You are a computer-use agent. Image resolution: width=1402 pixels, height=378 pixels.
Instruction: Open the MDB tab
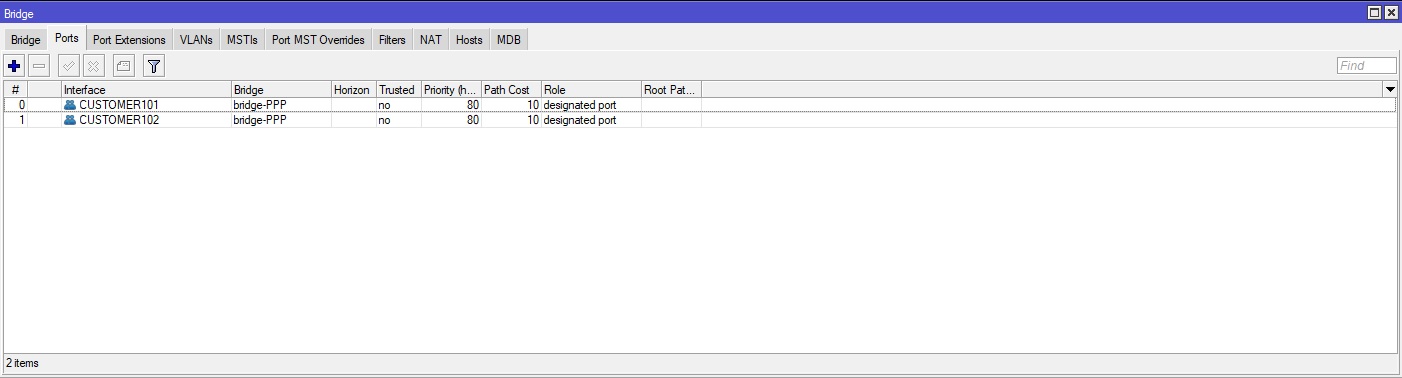click(509, 40)
